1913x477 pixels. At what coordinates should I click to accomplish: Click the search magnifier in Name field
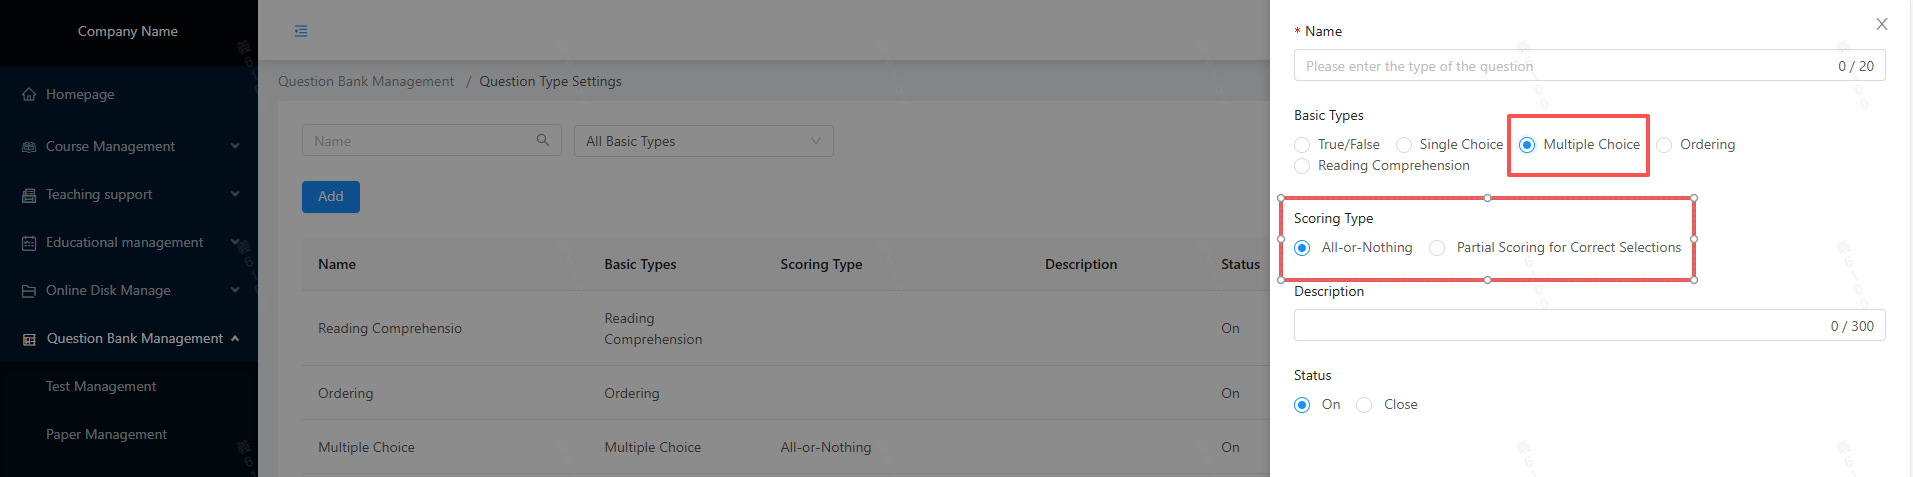click(542, 140)
